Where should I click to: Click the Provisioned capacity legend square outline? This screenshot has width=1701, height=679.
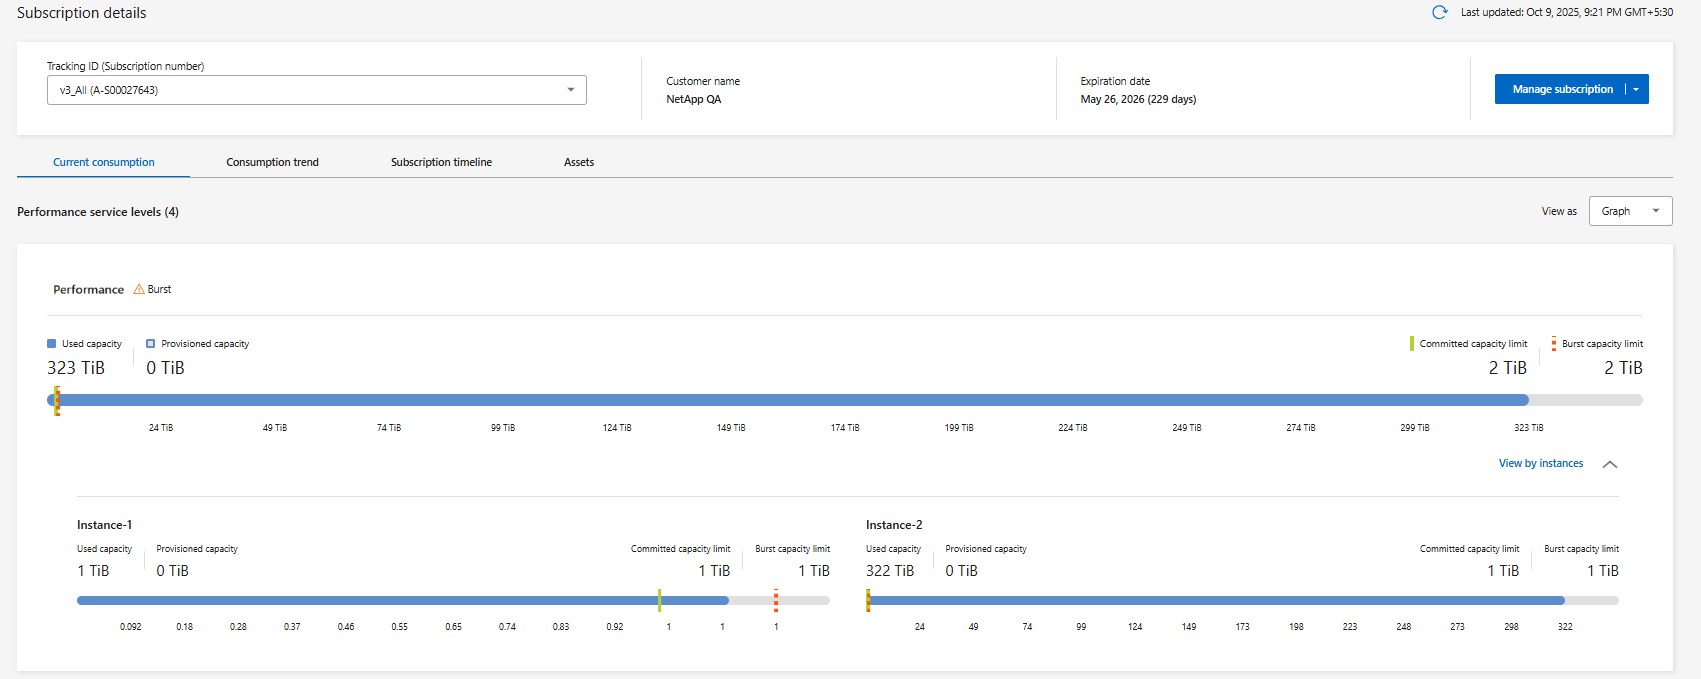click(151, 344)
